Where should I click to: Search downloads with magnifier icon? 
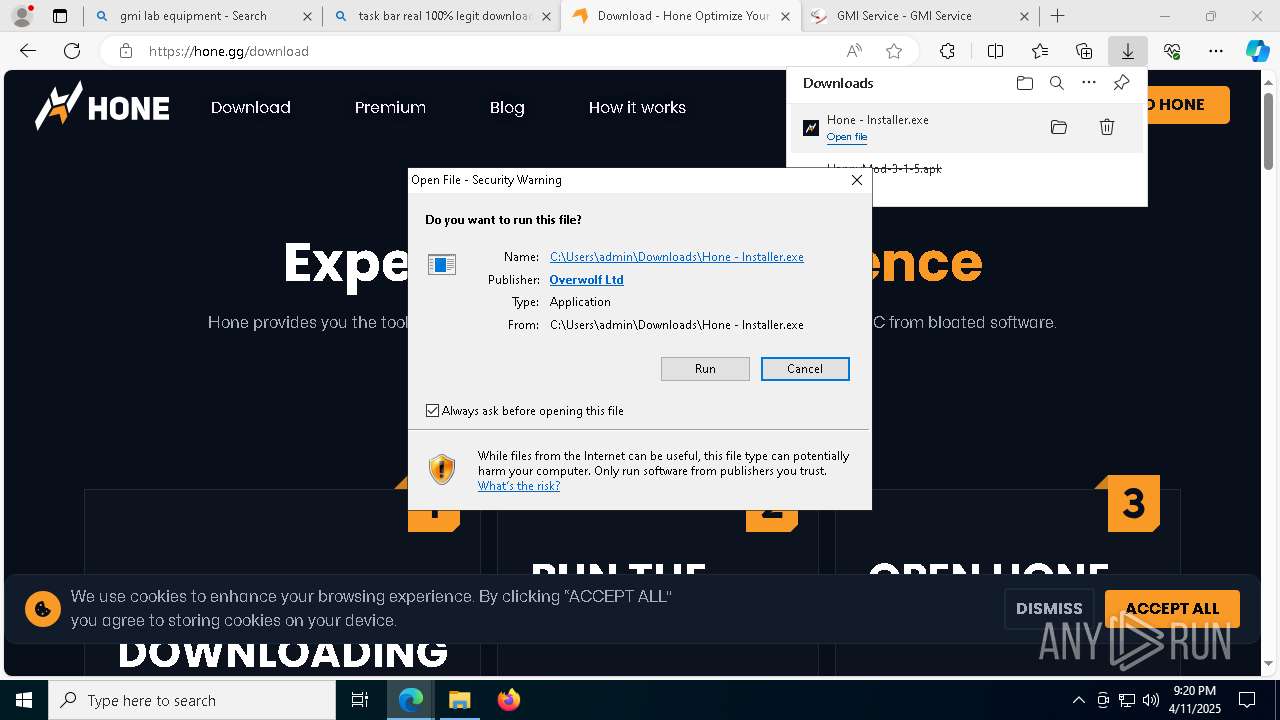(1056, 83)
